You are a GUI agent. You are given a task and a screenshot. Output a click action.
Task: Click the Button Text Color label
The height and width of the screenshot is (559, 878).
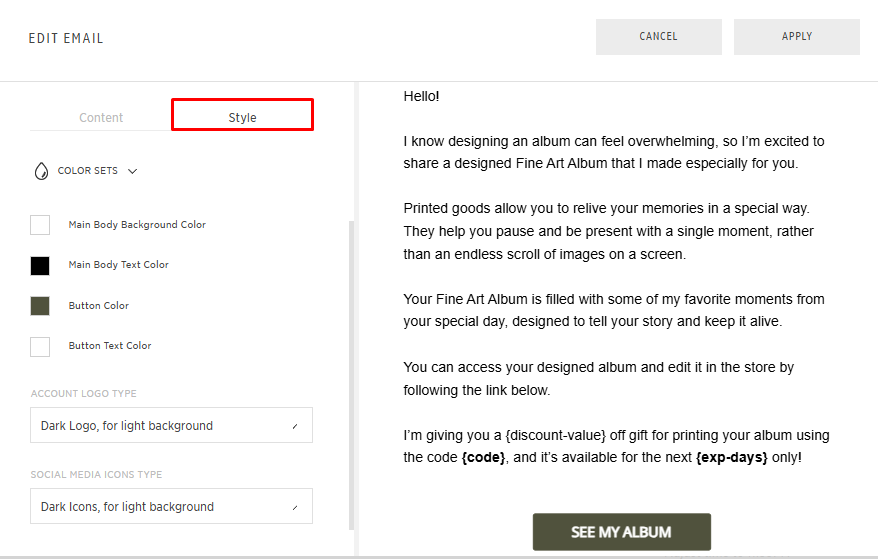pyautogui.click(x=110, y=346)
